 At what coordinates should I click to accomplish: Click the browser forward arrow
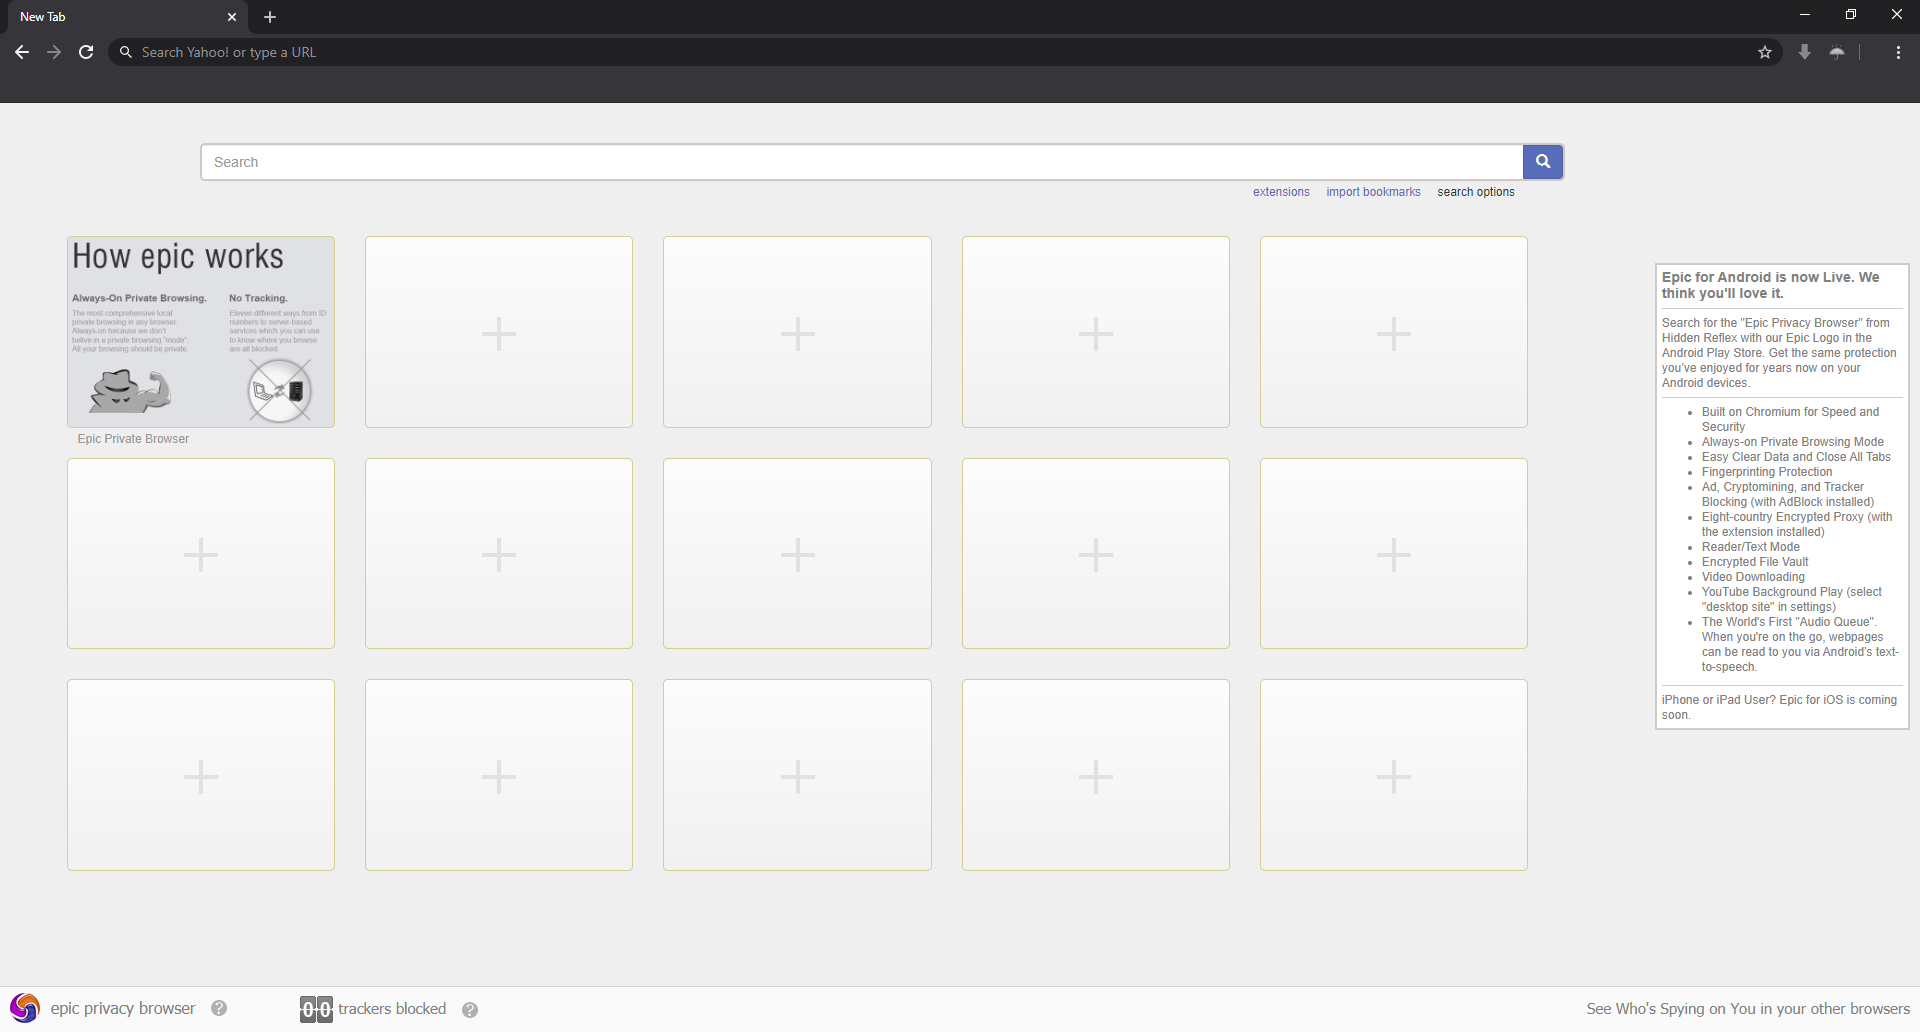(x=54, y=52)
